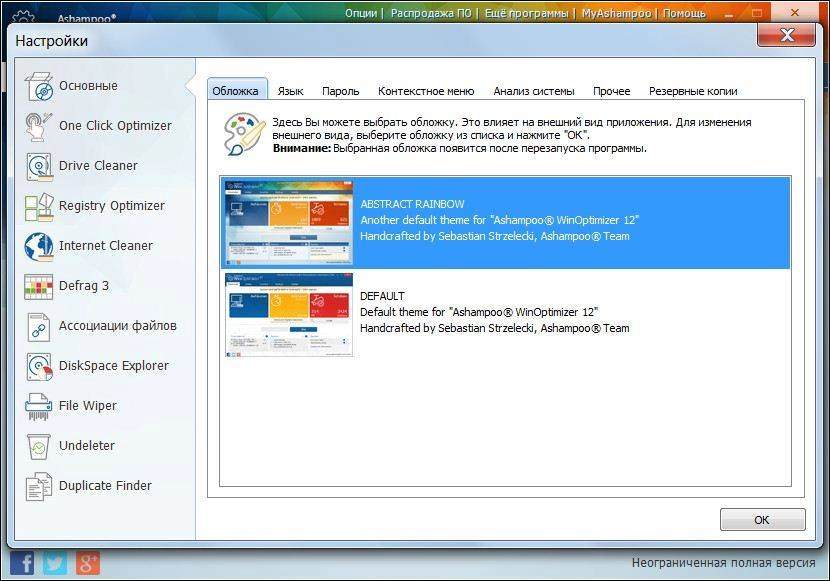Click the Основные settings label

click(x=88, y=86)
